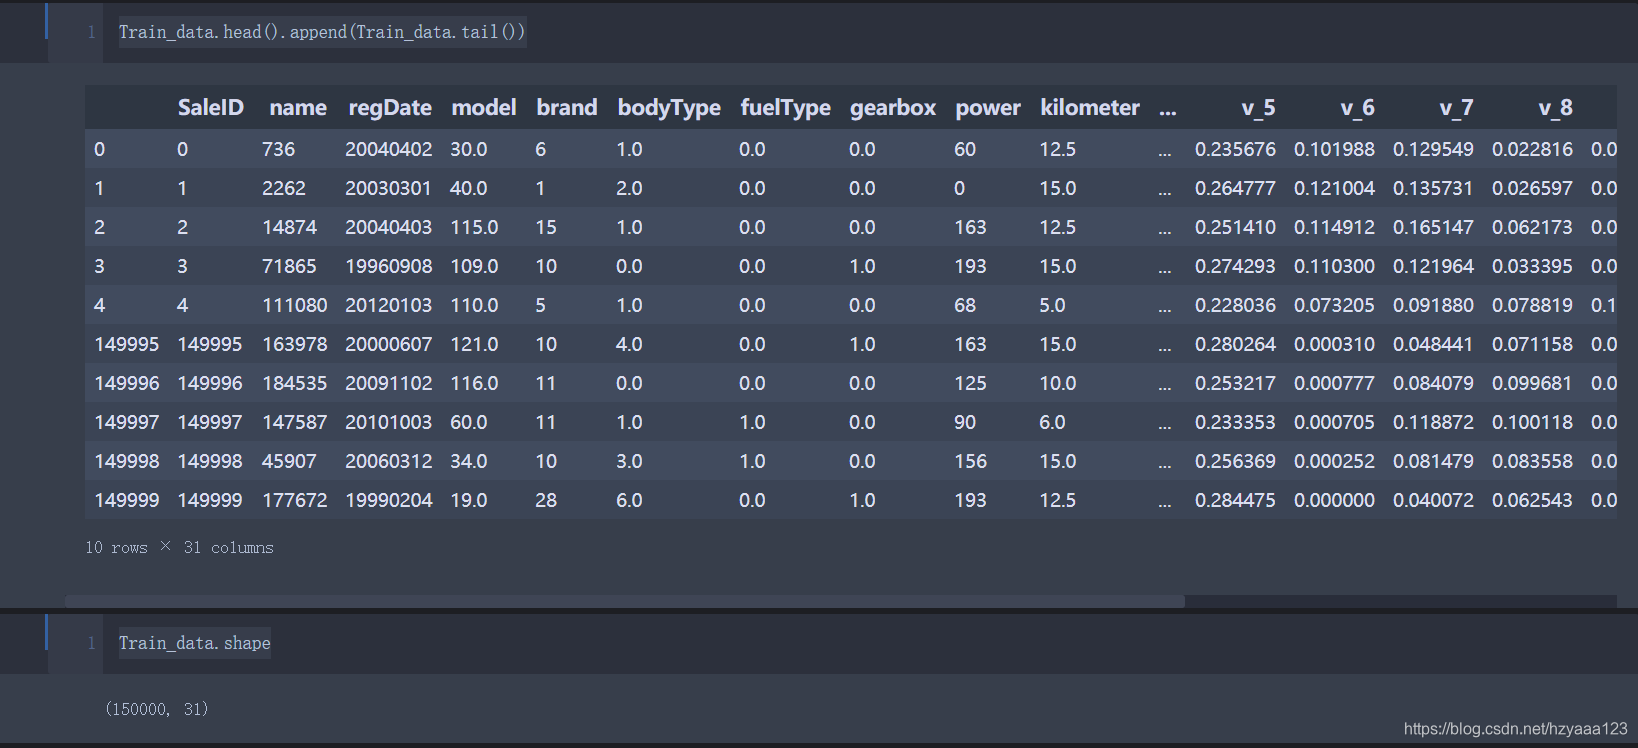Screen dimensions: 1638x748
Task: Select the name column header
Action: [298, 108]
